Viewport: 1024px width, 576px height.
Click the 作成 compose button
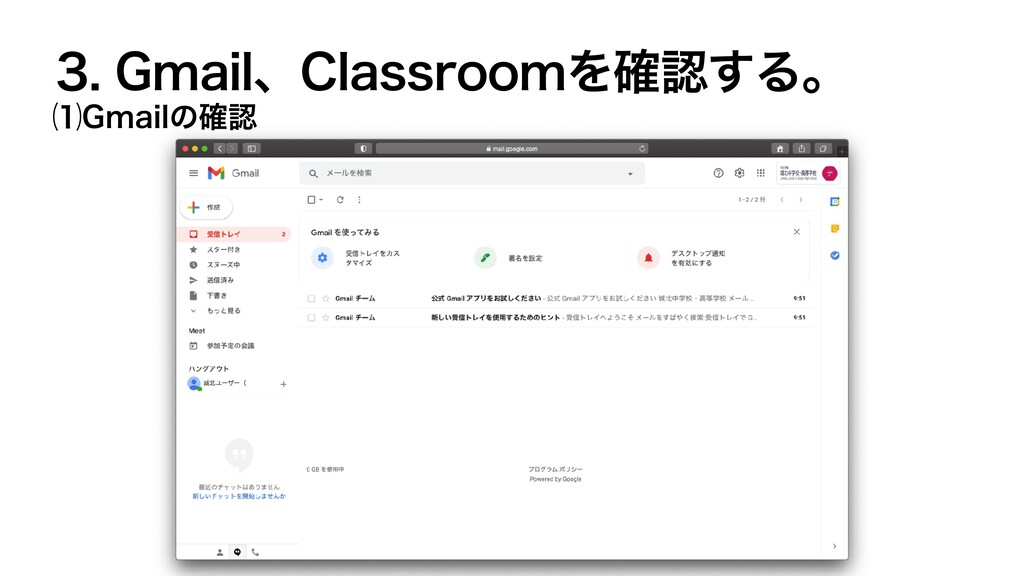206,208
